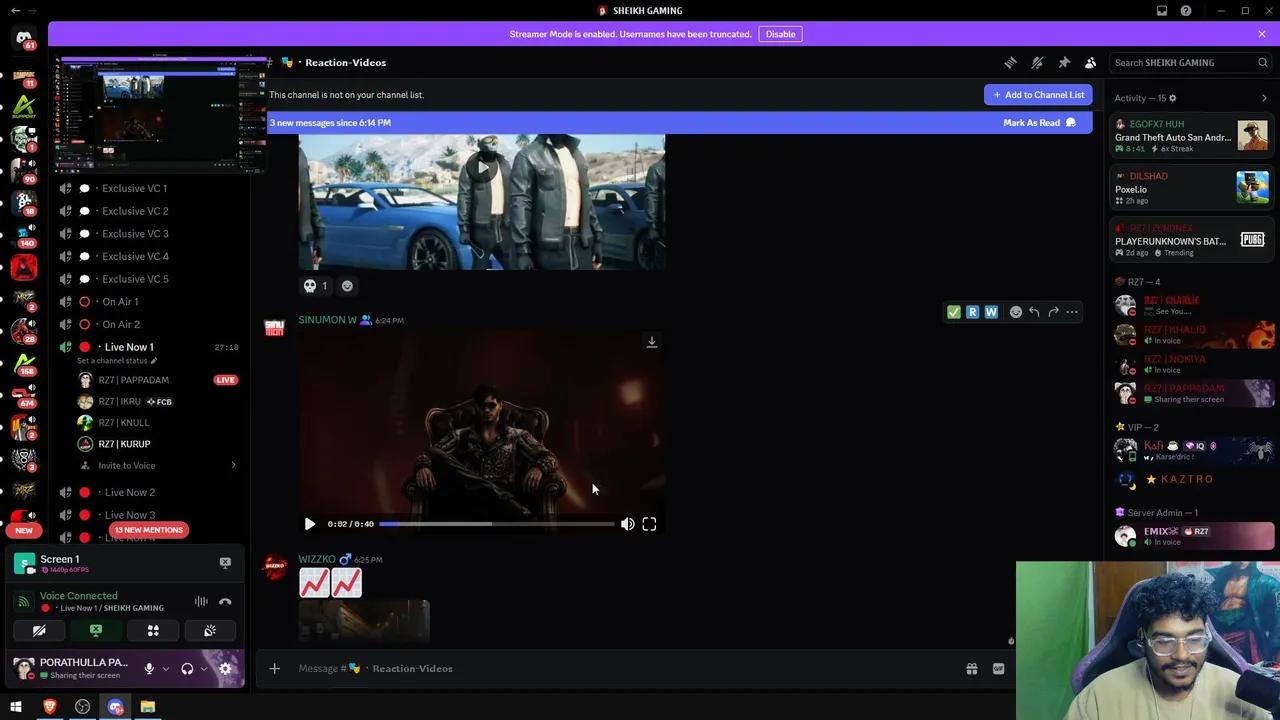
Task: Start an Activity in voice
Action: [153, 631]
